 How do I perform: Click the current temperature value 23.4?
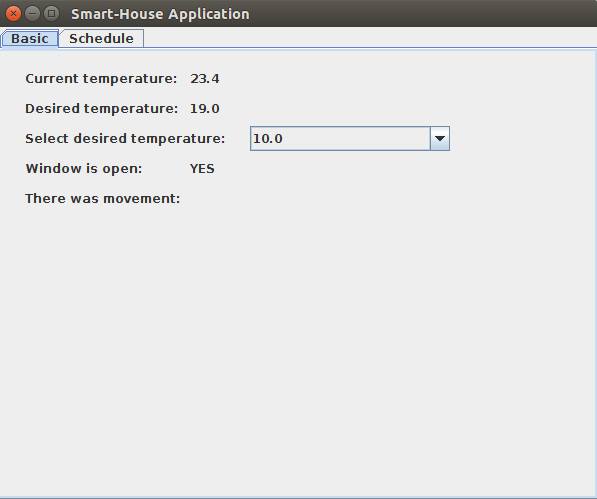(205, 79)
